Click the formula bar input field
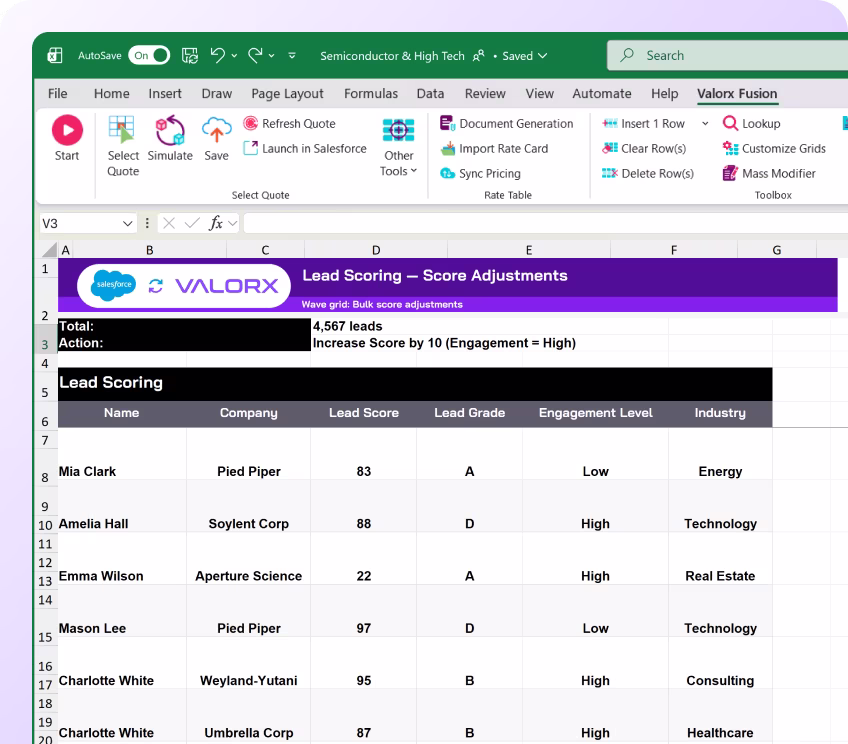 (546, 223)
